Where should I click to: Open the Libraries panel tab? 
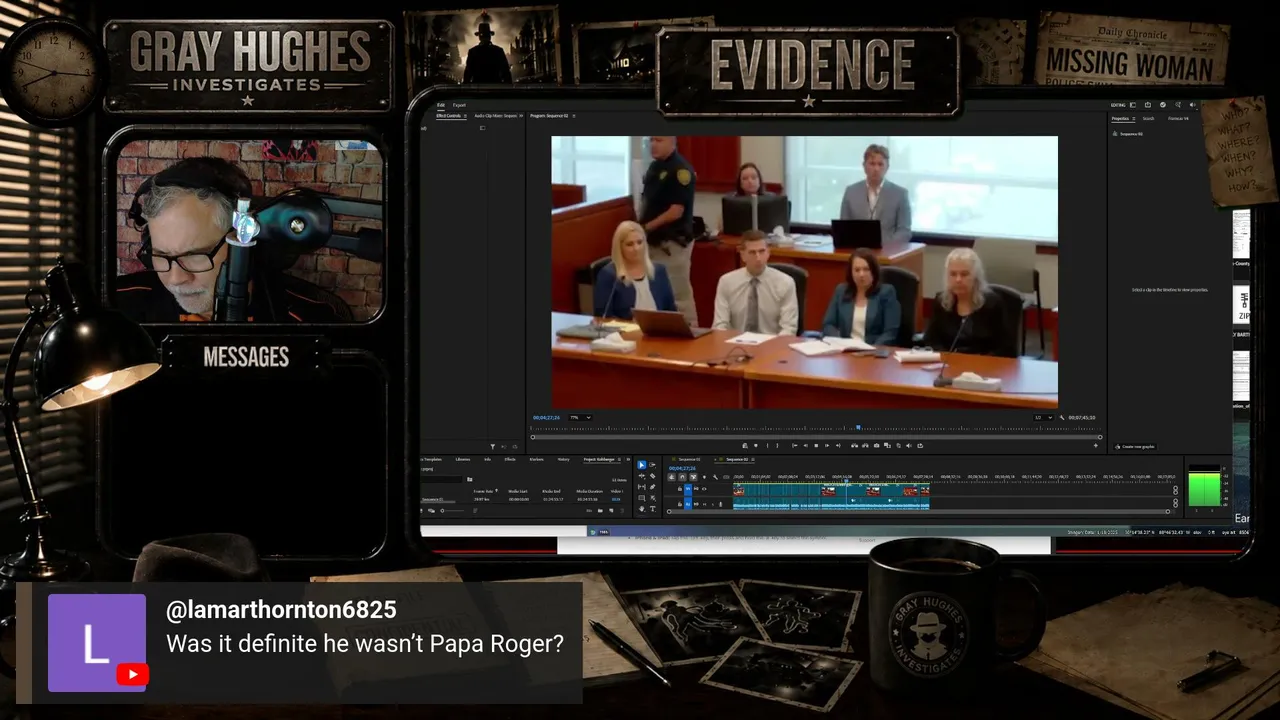click(463, 459)
